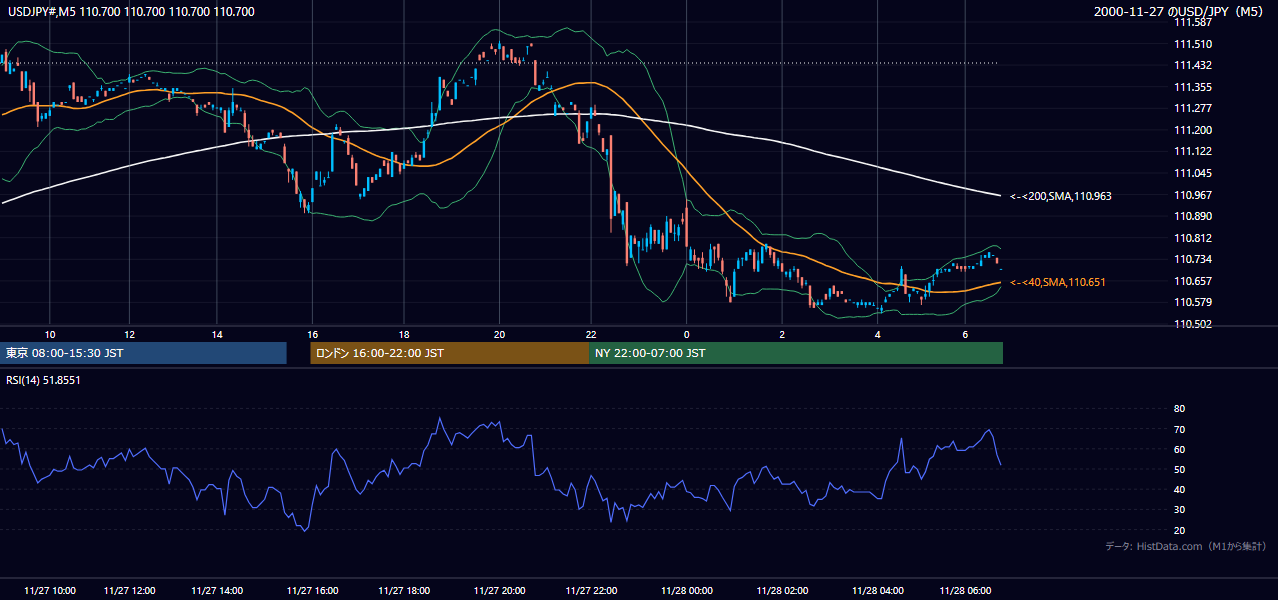Click the 111.510 price axis label
The image size is (1278, 600).
tap(1192, 44)
